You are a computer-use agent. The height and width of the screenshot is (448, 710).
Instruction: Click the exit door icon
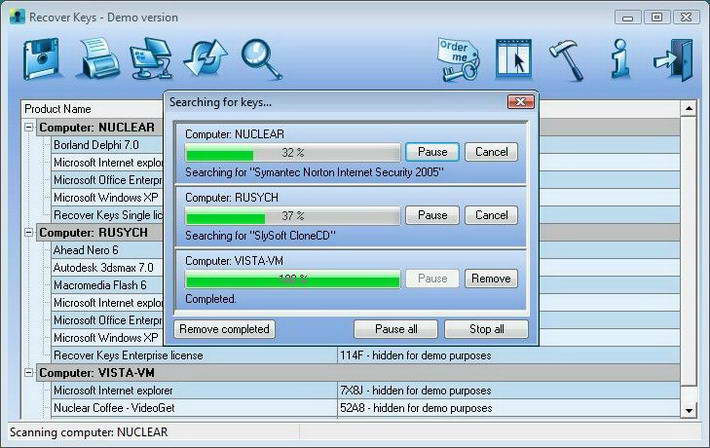pyautogui.click(x=673, y=60)
